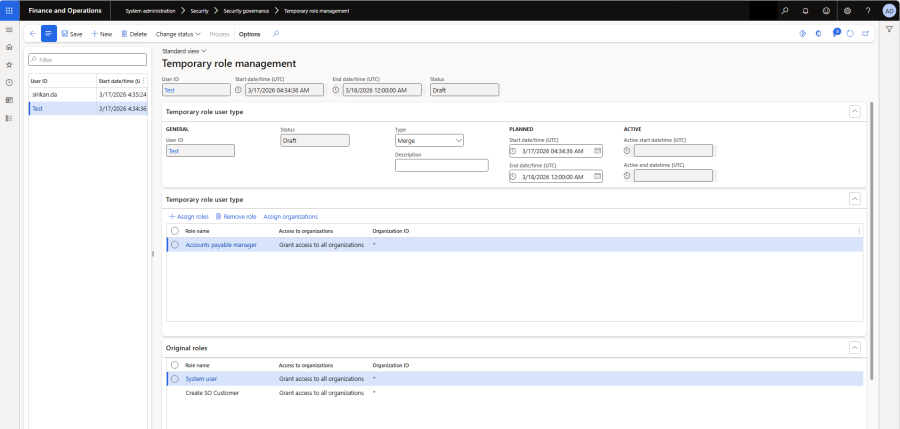Screen dimensions: 900x429
Task: Select the Accounts payable manager row radio
Action: 174,244
